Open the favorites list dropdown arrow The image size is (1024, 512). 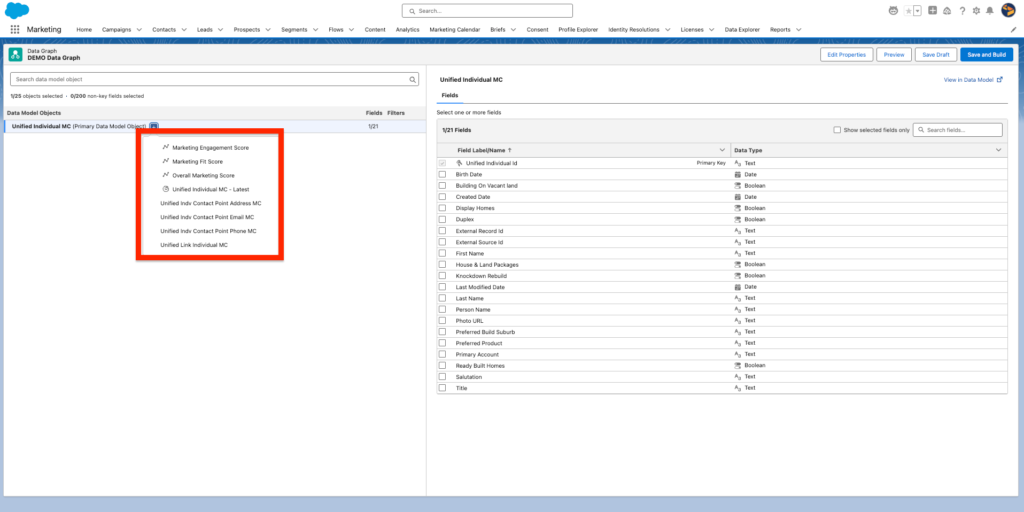click(x=917, y=10)
